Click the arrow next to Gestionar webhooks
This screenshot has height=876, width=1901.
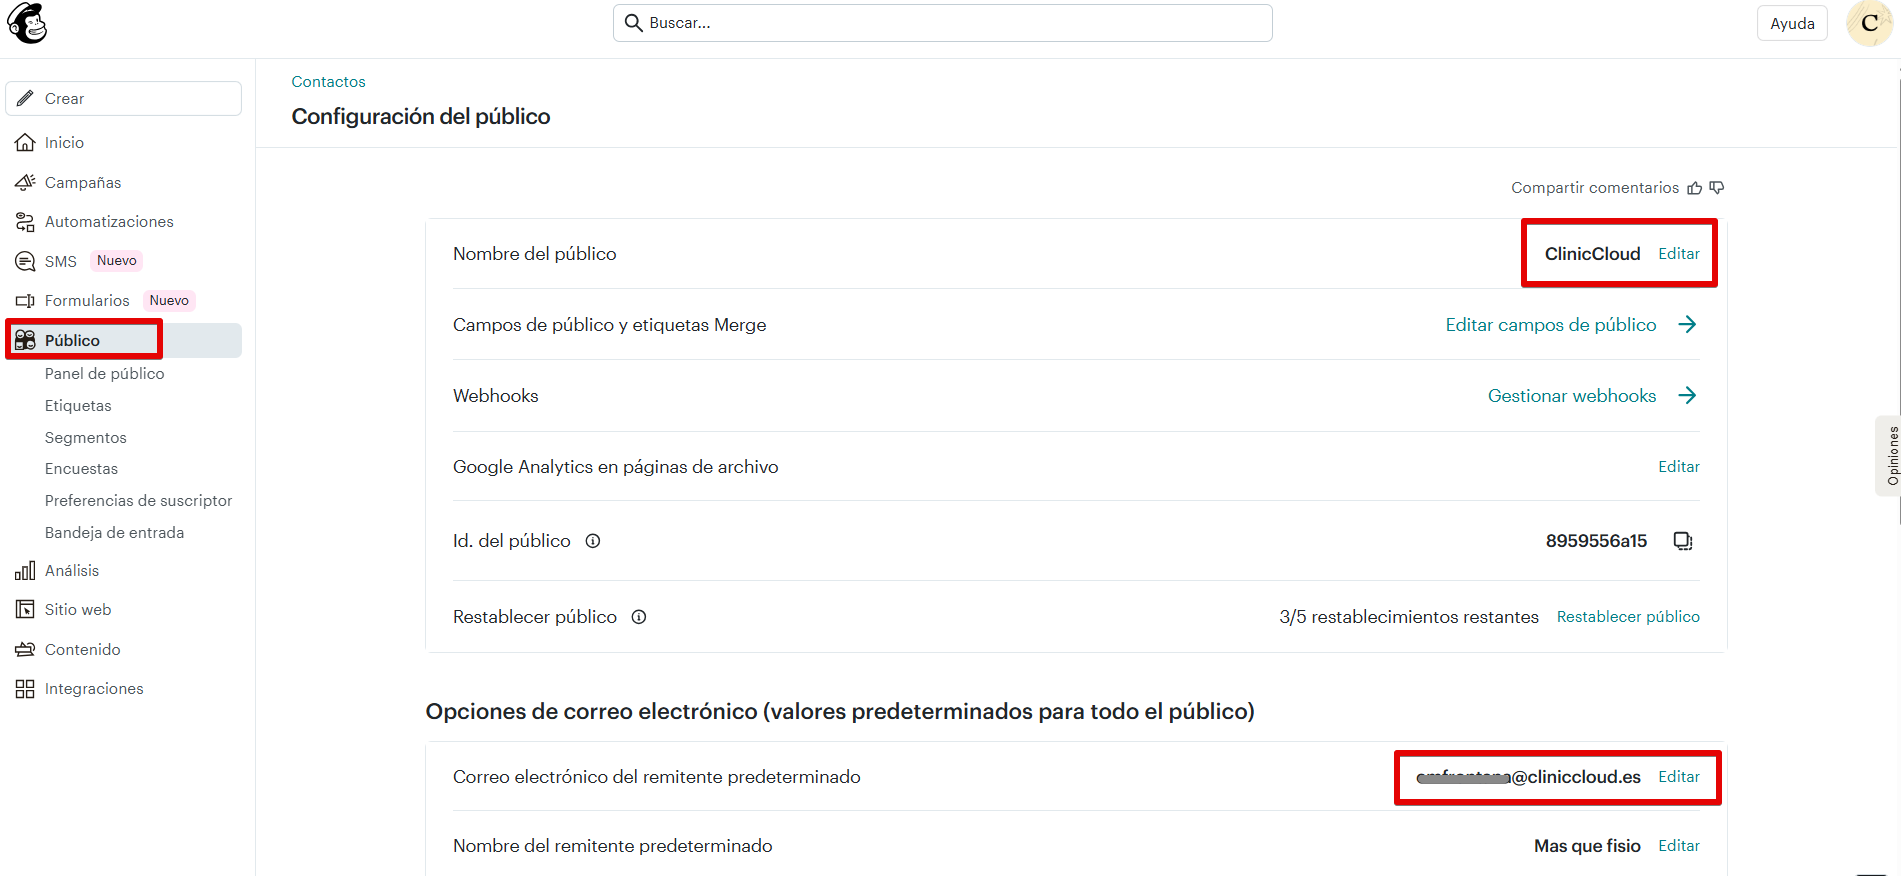tap(1687, 396)
